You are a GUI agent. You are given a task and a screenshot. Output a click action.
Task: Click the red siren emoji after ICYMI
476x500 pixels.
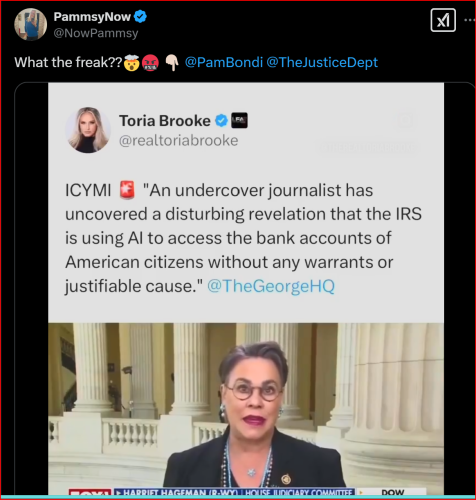[x=127, y=190]
